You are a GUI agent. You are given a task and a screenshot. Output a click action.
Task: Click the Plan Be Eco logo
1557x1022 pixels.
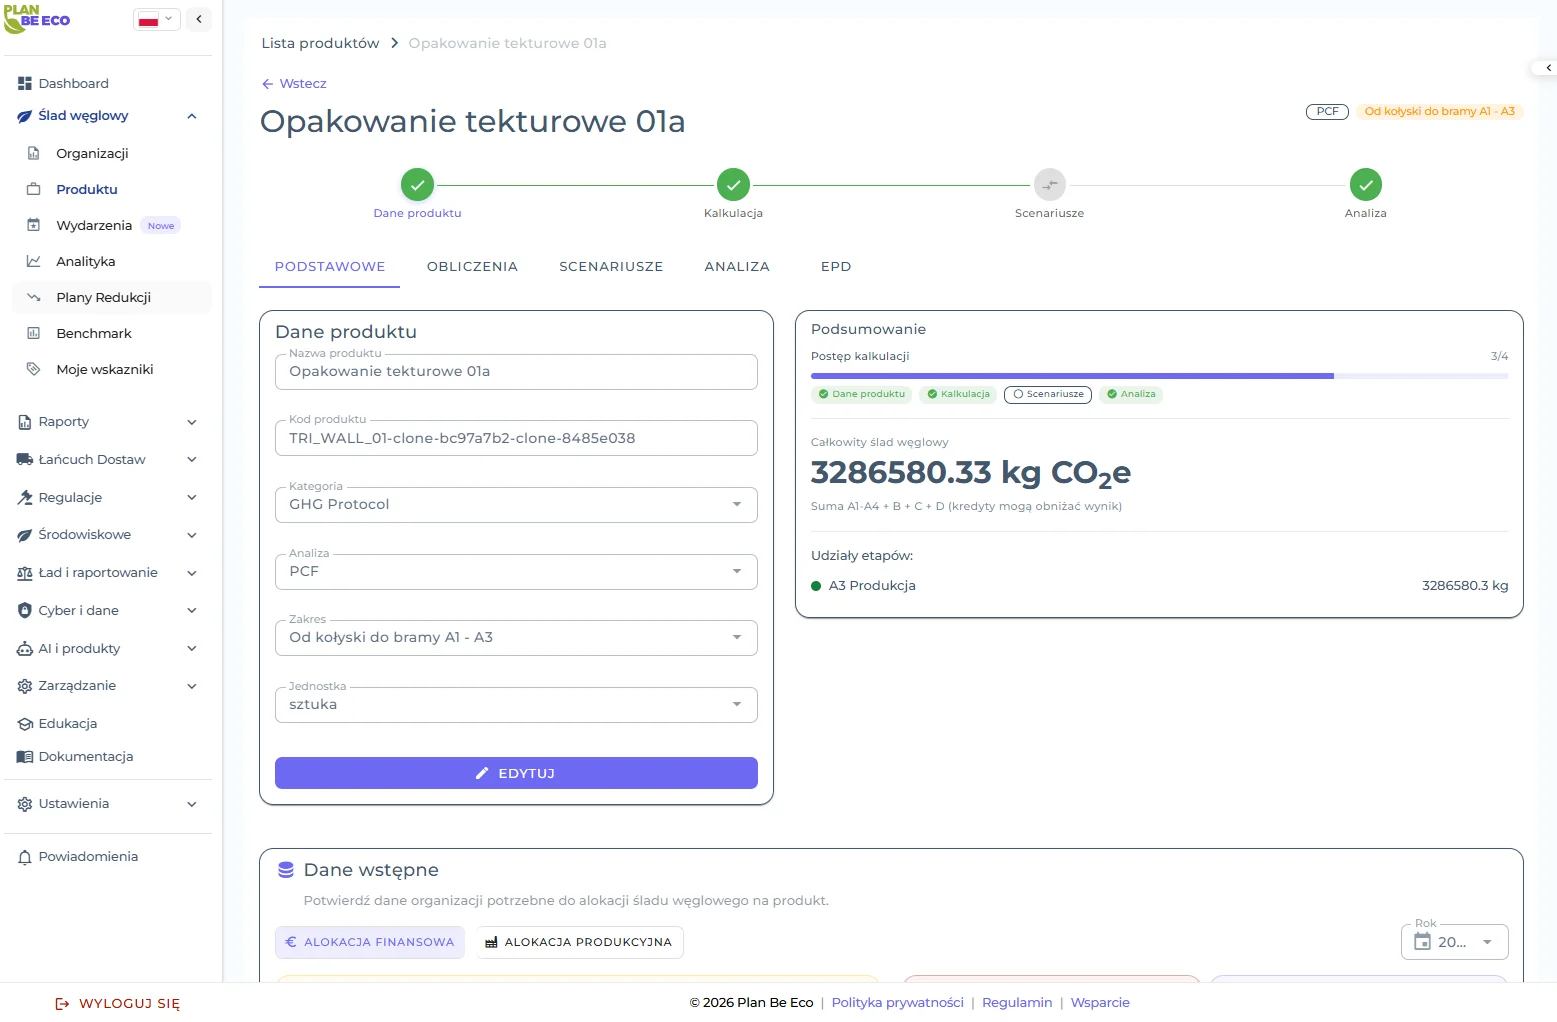point(37,19)
